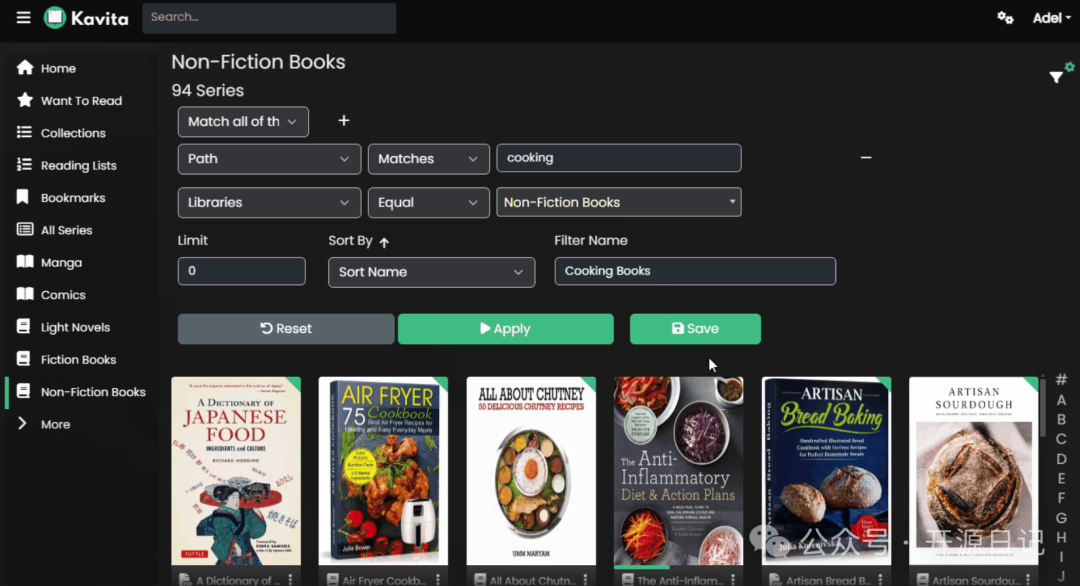Change the Sort Name dropdown

click(x=431, y=272)
